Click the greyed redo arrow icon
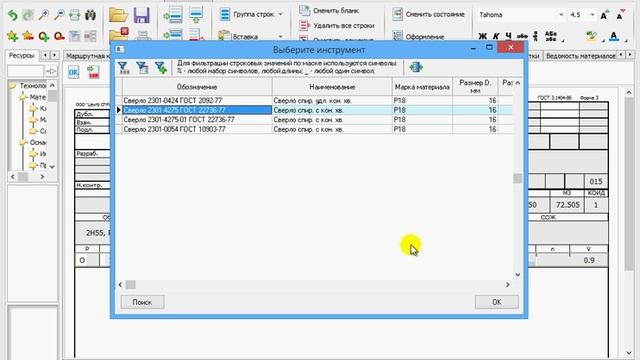 coord(28,16)
